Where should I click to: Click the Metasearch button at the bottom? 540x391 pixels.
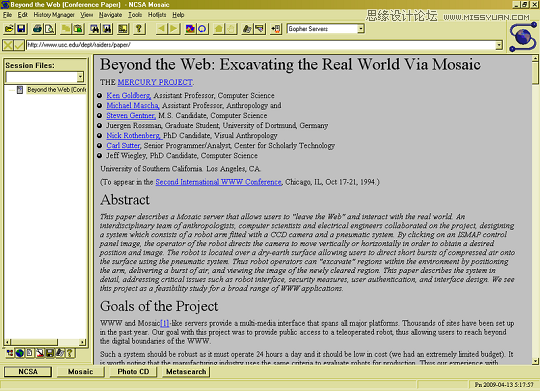coord(186,372)
